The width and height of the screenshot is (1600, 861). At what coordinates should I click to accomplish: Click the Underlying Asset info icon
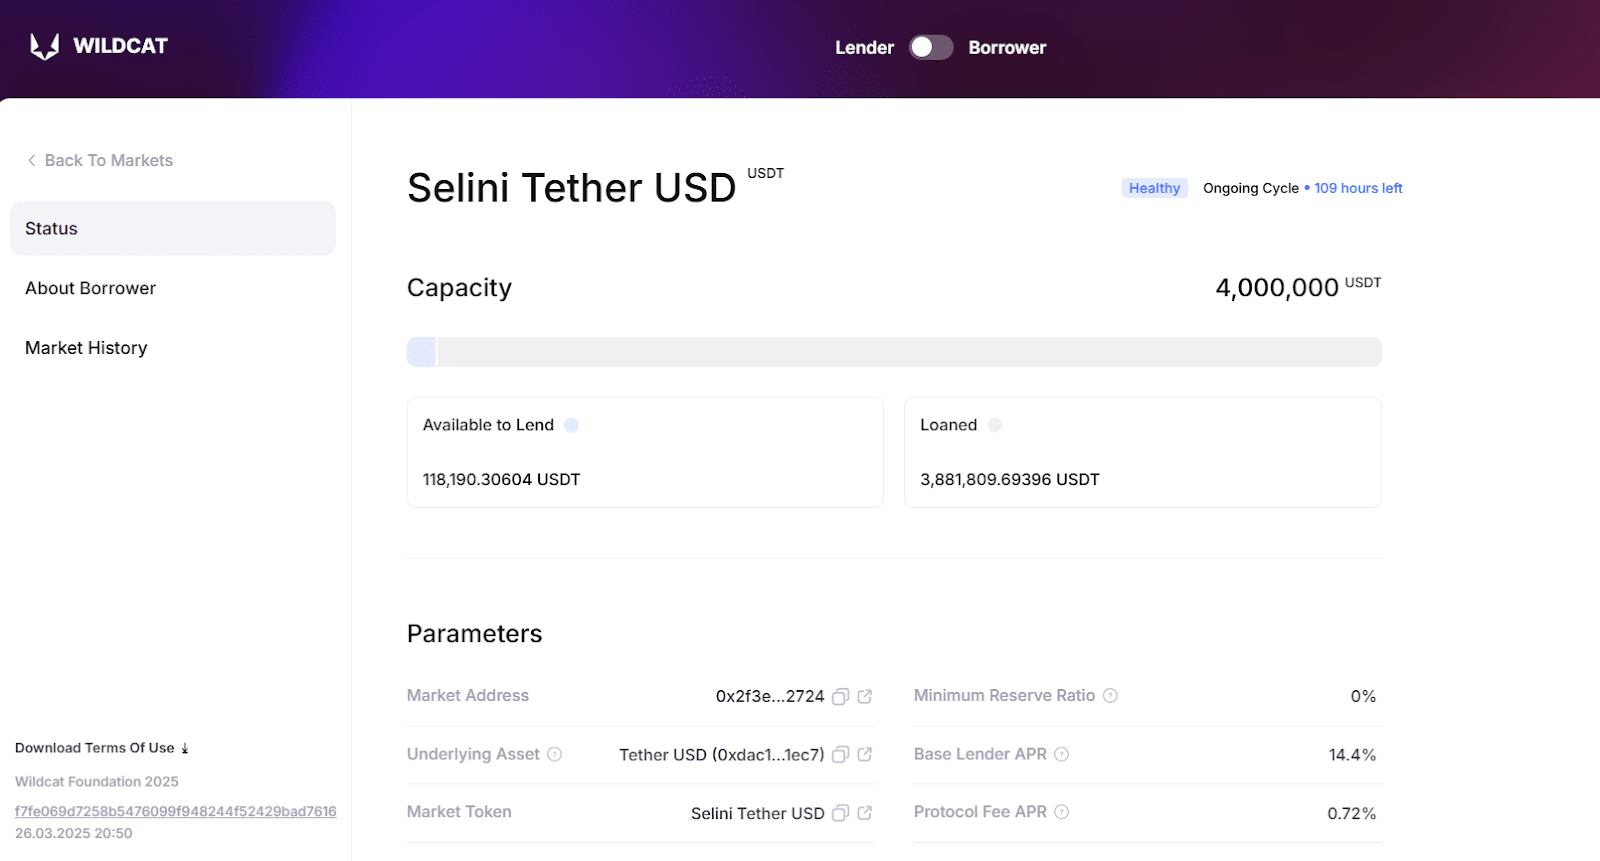click(555, 754)
